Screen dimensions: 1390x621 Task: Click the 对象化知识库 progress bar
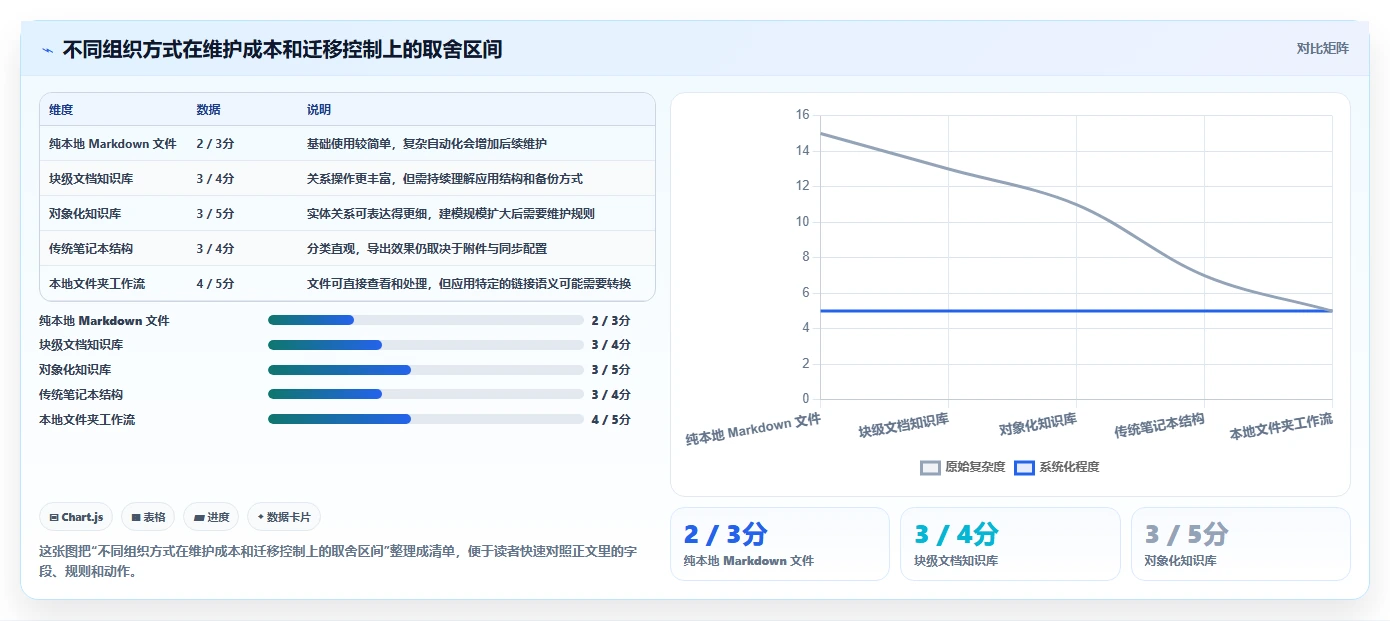[425, 370]
